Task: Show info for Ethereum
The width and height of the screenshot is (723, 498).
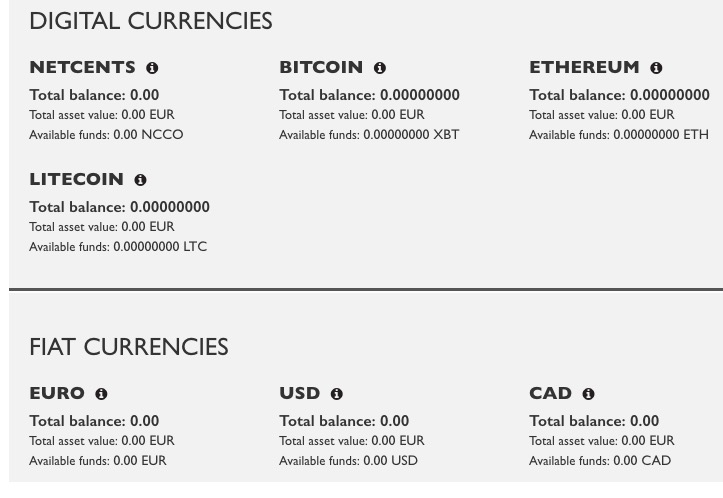Action: (x=656, y=68)
